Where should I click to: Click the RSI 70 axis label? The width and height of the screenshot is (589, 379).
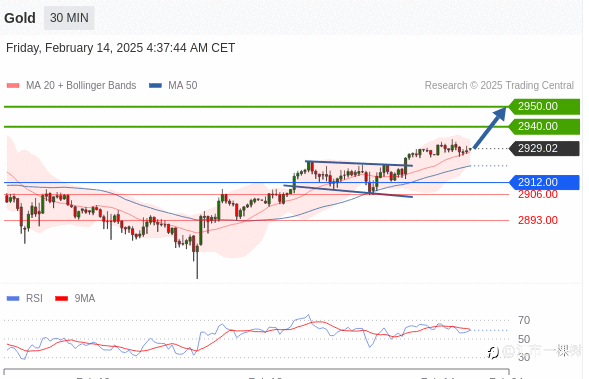(524, 320)
